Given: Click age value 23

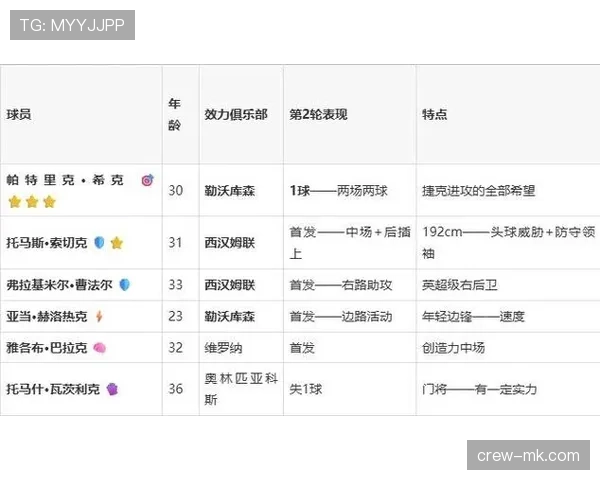Looking at the screenshot, I should coord(175,317).
